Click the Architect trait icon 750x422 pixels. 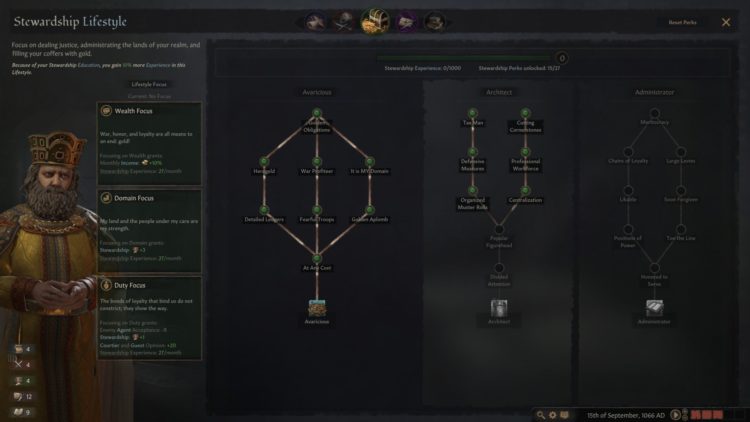(x=499, y=308)
